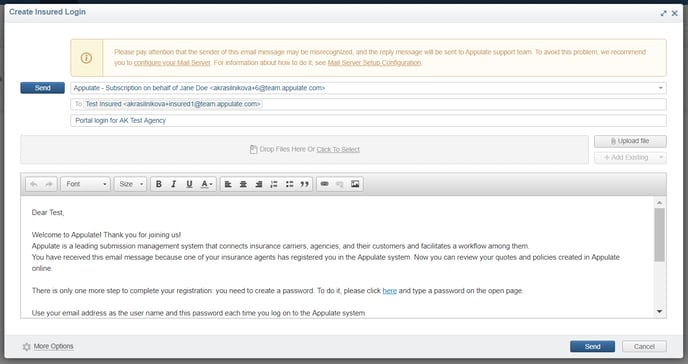Screen dimensions: 688x364
Task: Click the message body scrollbar thumb
Action: (659, 235)
